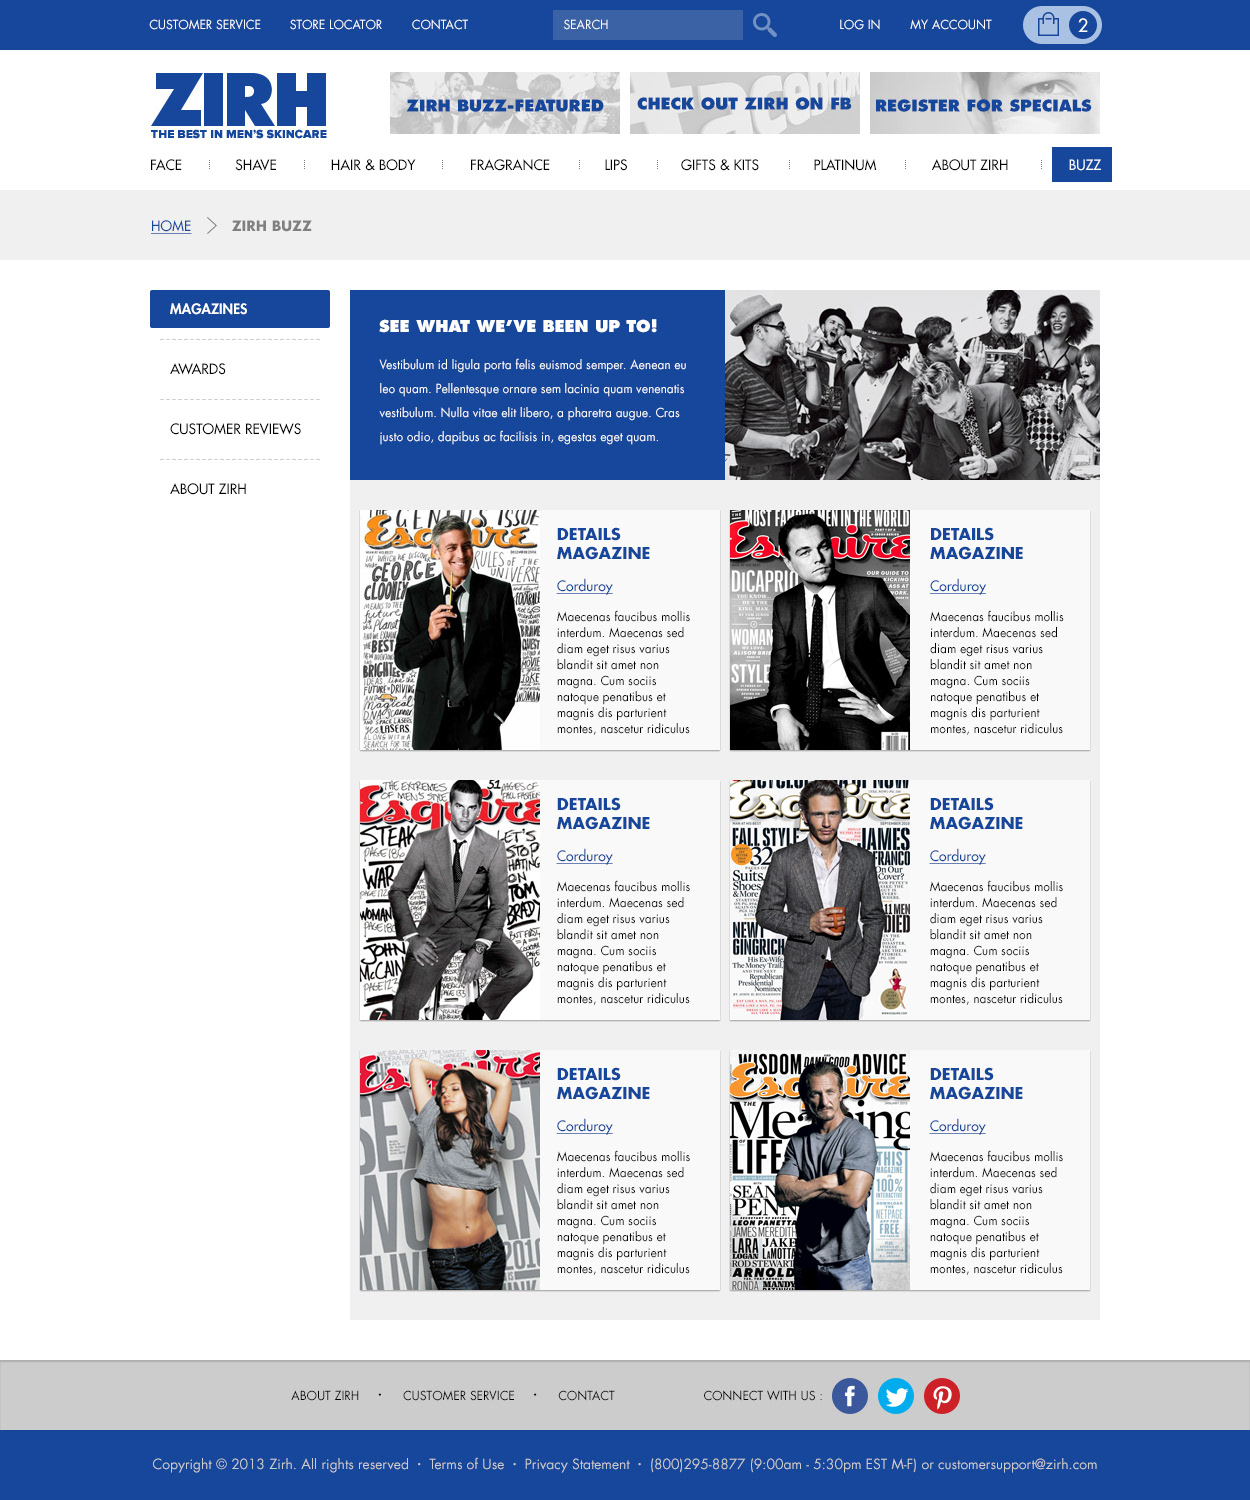The width and height of the screenshot is (1250, 1500).
Task: Click the 'See What We've Been Up To!' heading
Action: pyautogui.click(x=518, y=326)
